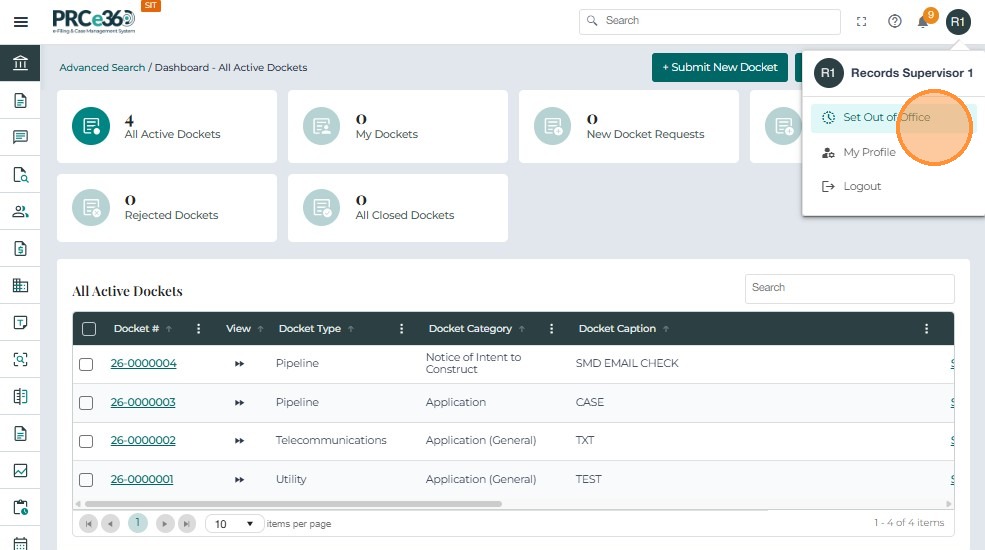Viewport: 985px width, 550px height.
Task: Open the users group sidebar icon
Action: point(20,211)
